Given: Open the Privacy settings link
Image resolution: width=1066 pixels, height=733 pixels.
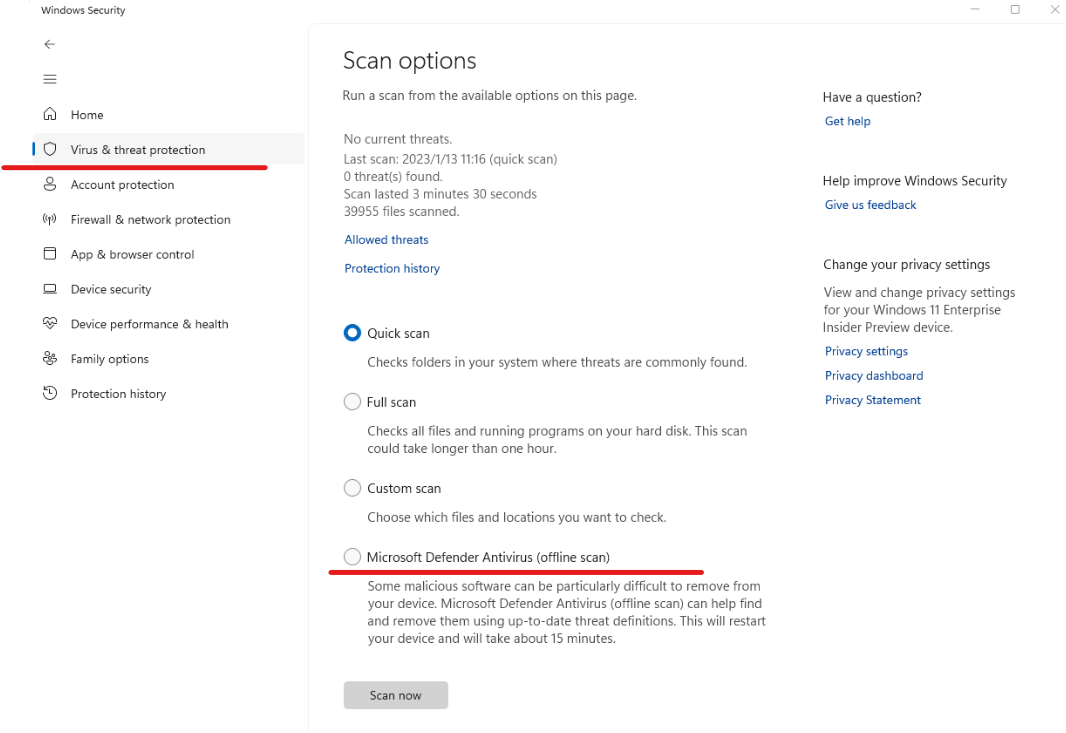Looking at the screenshot, I should click(866, 351).
